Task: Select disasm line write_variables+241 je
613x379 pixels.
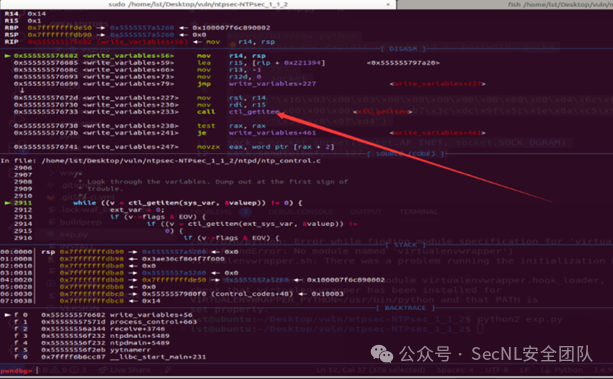Action: (249, 133)
